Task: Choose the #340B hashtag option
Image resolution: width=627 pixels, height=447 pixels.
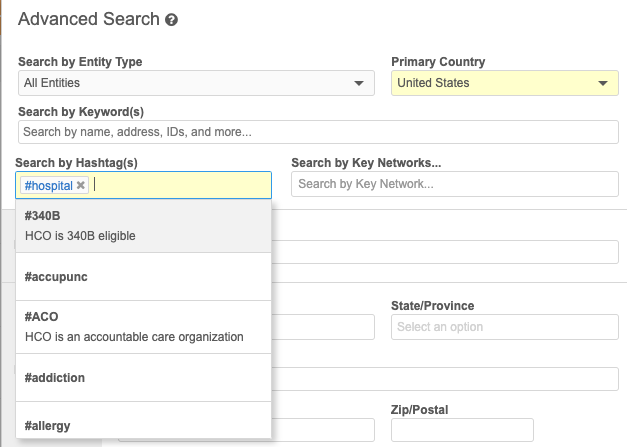Action: pos(143,226)
